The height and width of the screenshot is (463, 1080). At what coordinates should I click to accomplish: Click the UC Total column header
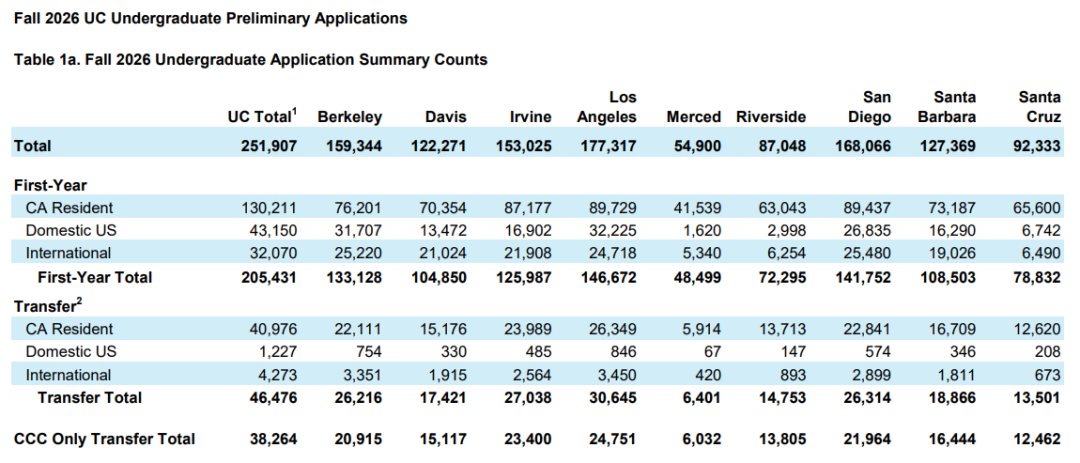coord(262,117)
